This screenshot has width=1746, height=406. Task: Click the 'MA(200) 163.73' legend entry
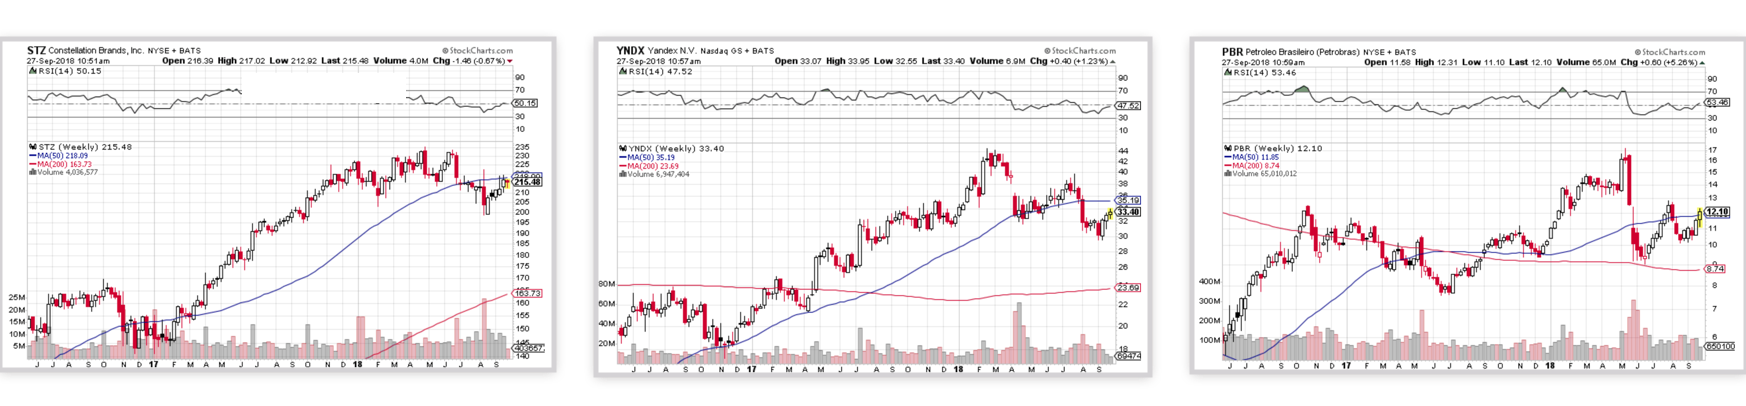pyautogui.click(x=61, y=164)
